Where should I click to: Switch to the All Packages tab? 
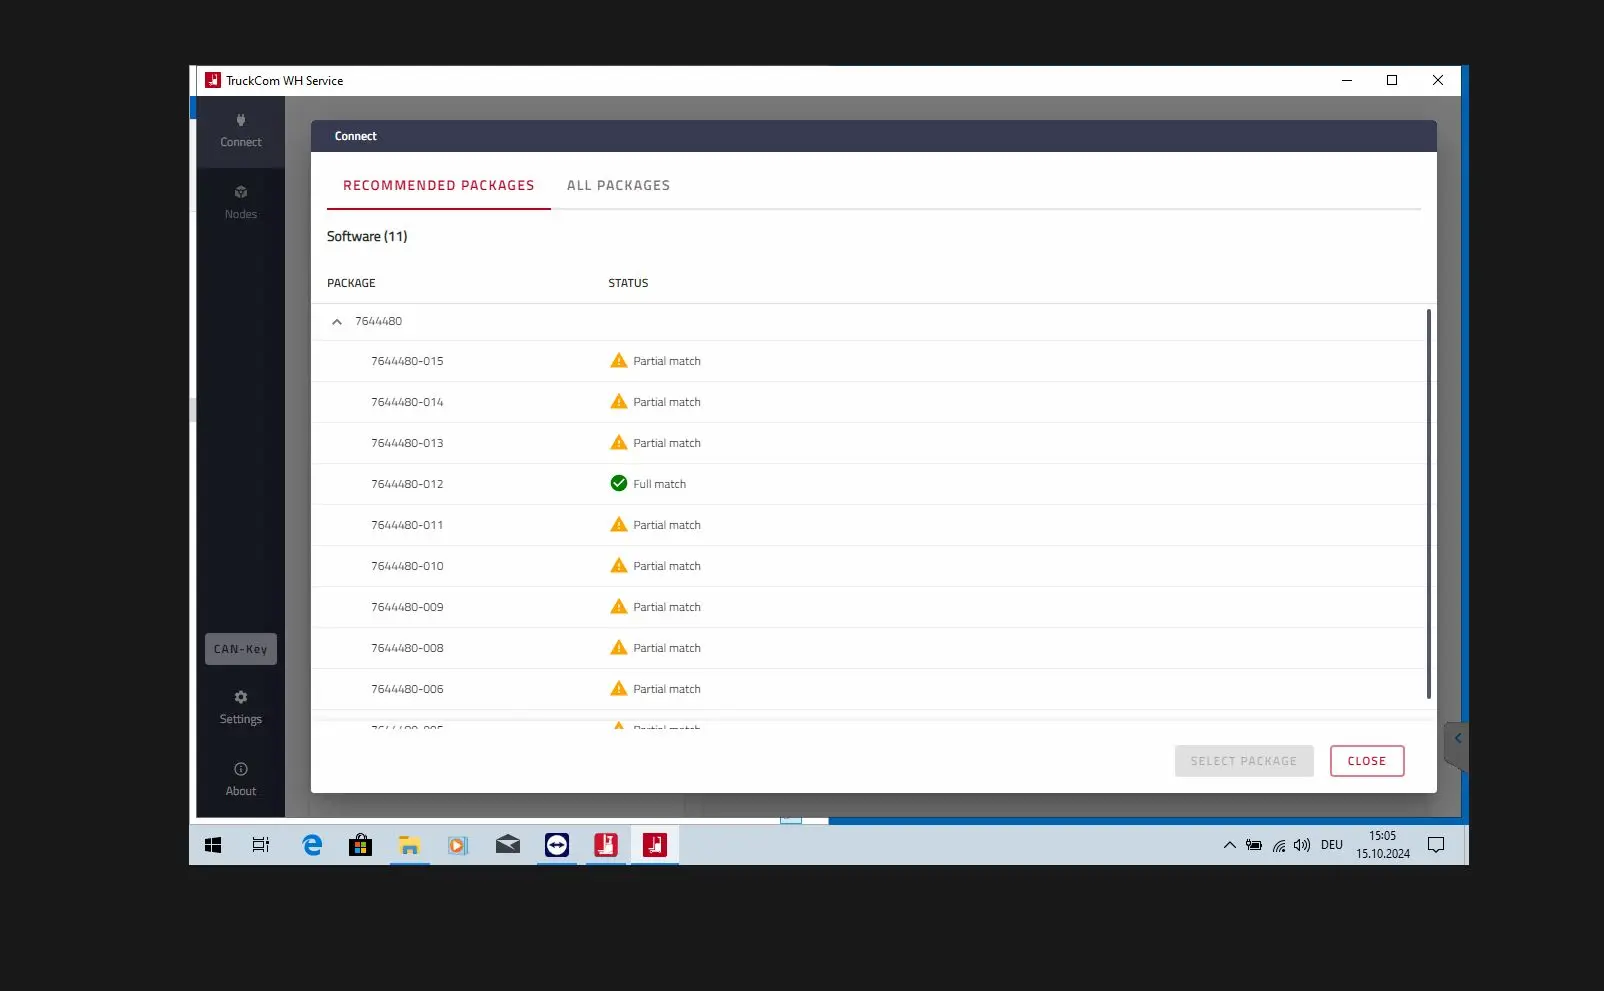click(x=618, y=185)
